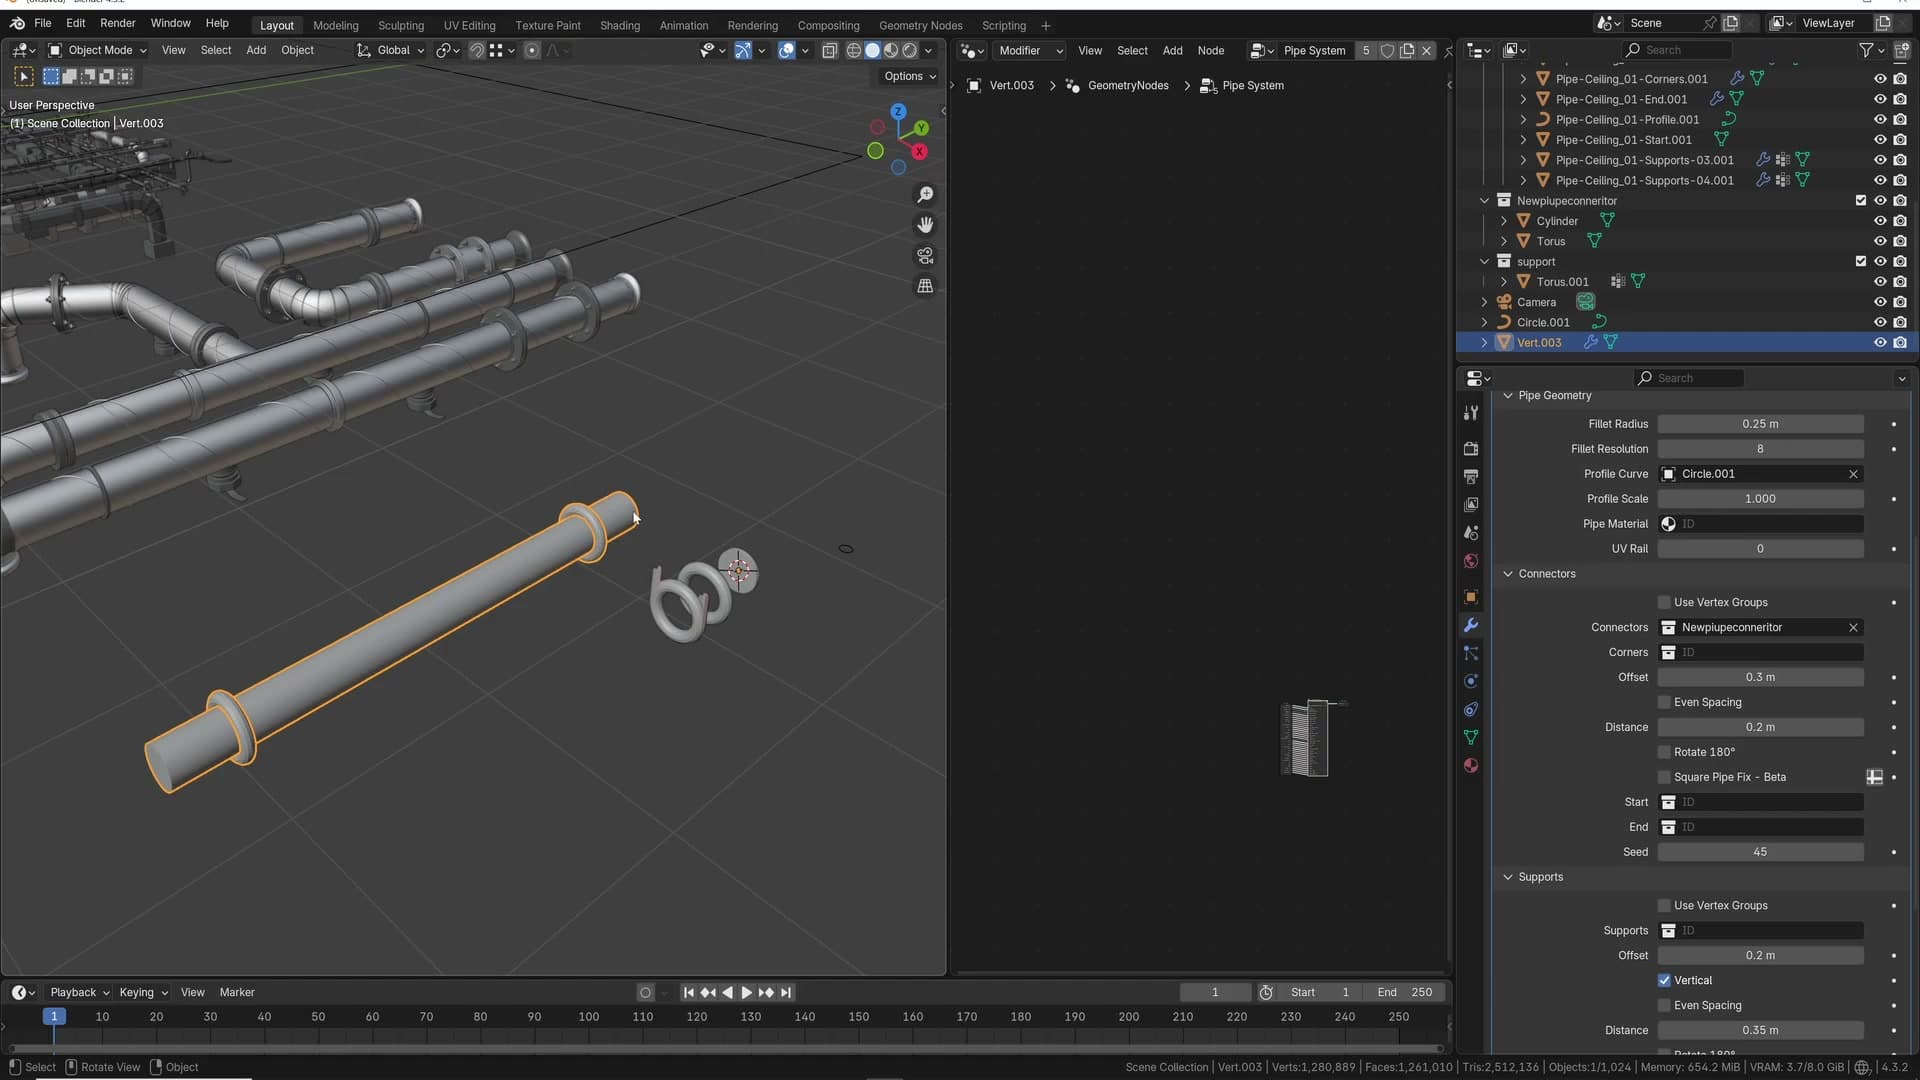The height and width of the screenshot is (1080, 1920).
Task: Open the Output properties tab icon
Action: point(1471,477)
